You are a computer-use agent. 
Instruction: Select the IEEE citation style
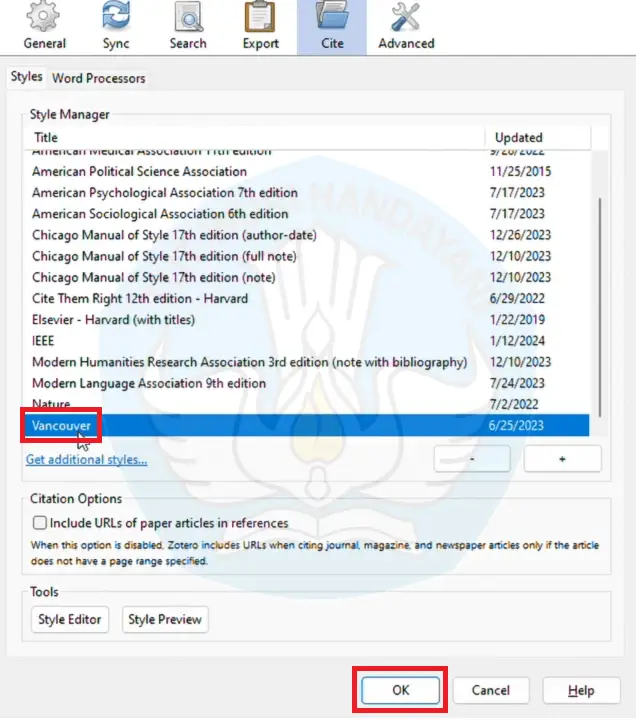pyautogui.click(x=46, y=341)
